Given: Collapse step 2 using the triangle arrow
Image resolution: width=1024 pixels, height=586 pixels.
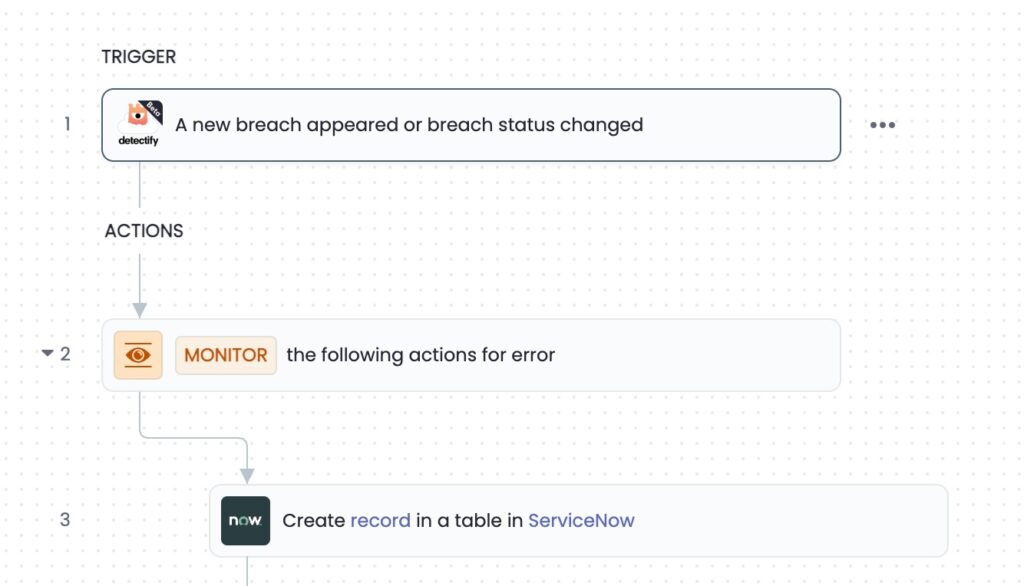Looking at the screenshot, I should [47, 353].
